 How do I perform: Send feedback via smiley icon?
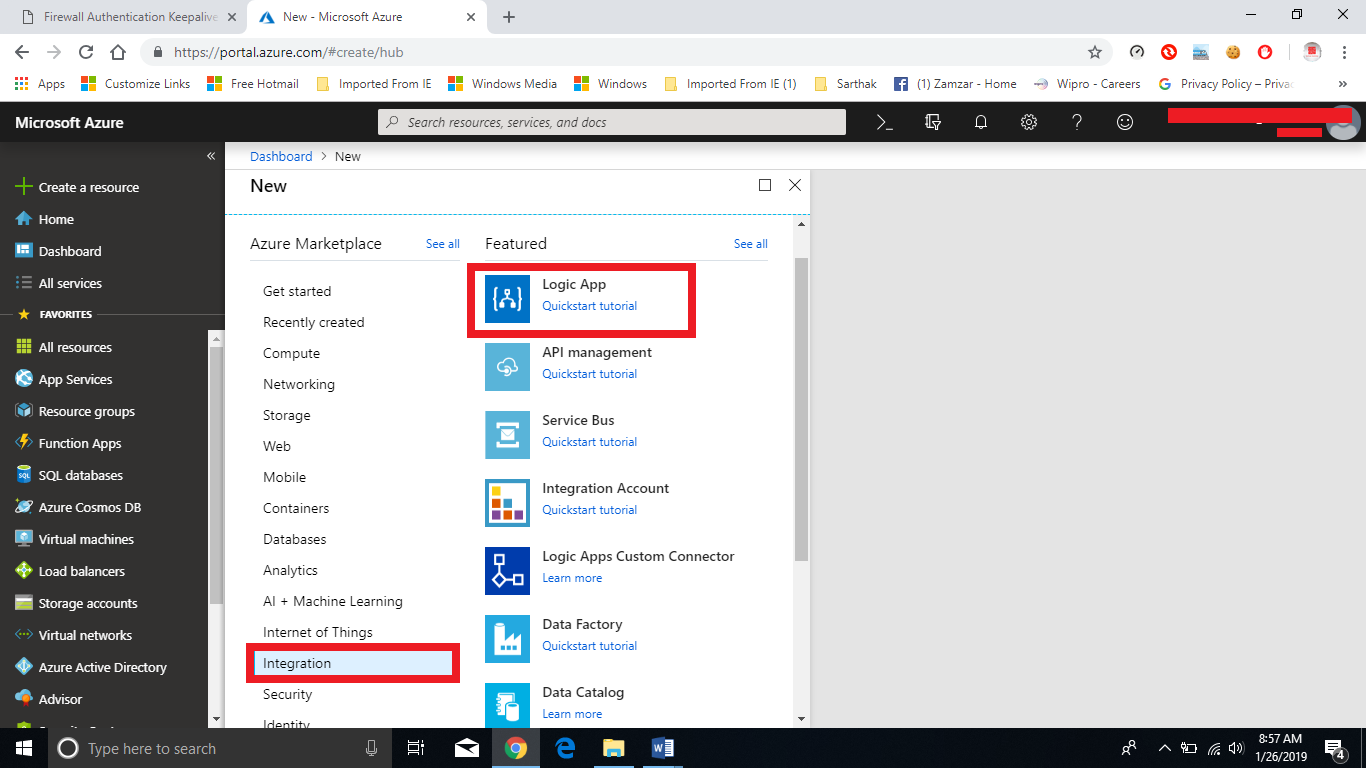(1125, 122)
